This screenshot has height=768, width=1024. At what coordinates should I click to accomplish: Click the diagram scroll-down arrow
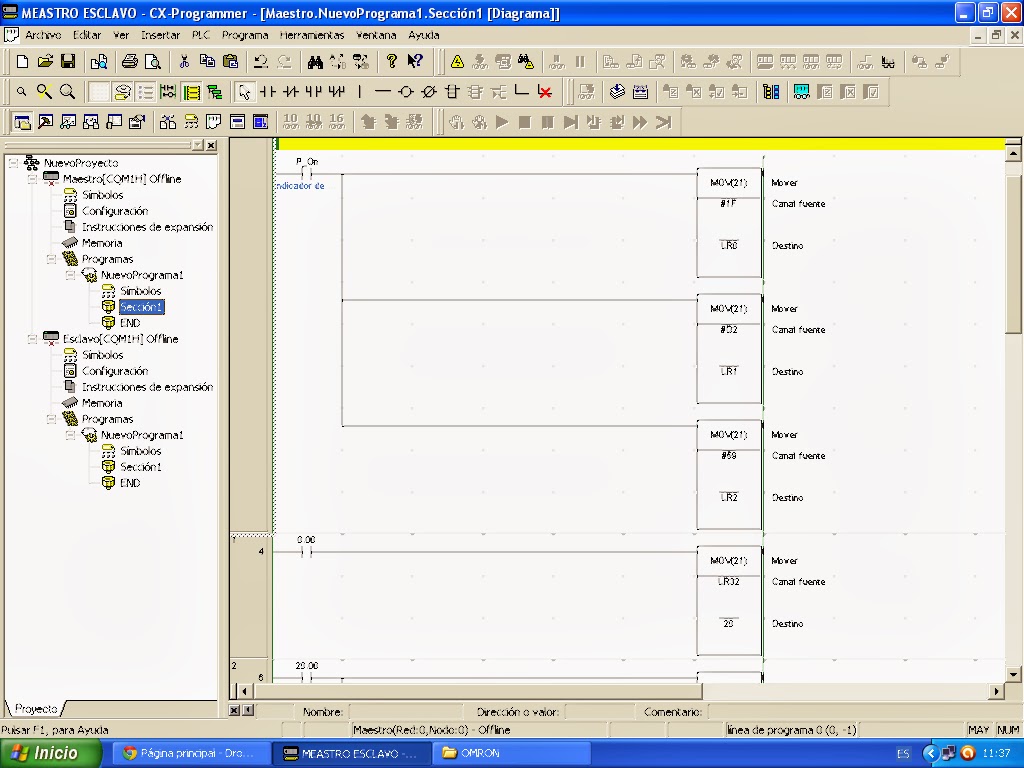point(1013,675)
